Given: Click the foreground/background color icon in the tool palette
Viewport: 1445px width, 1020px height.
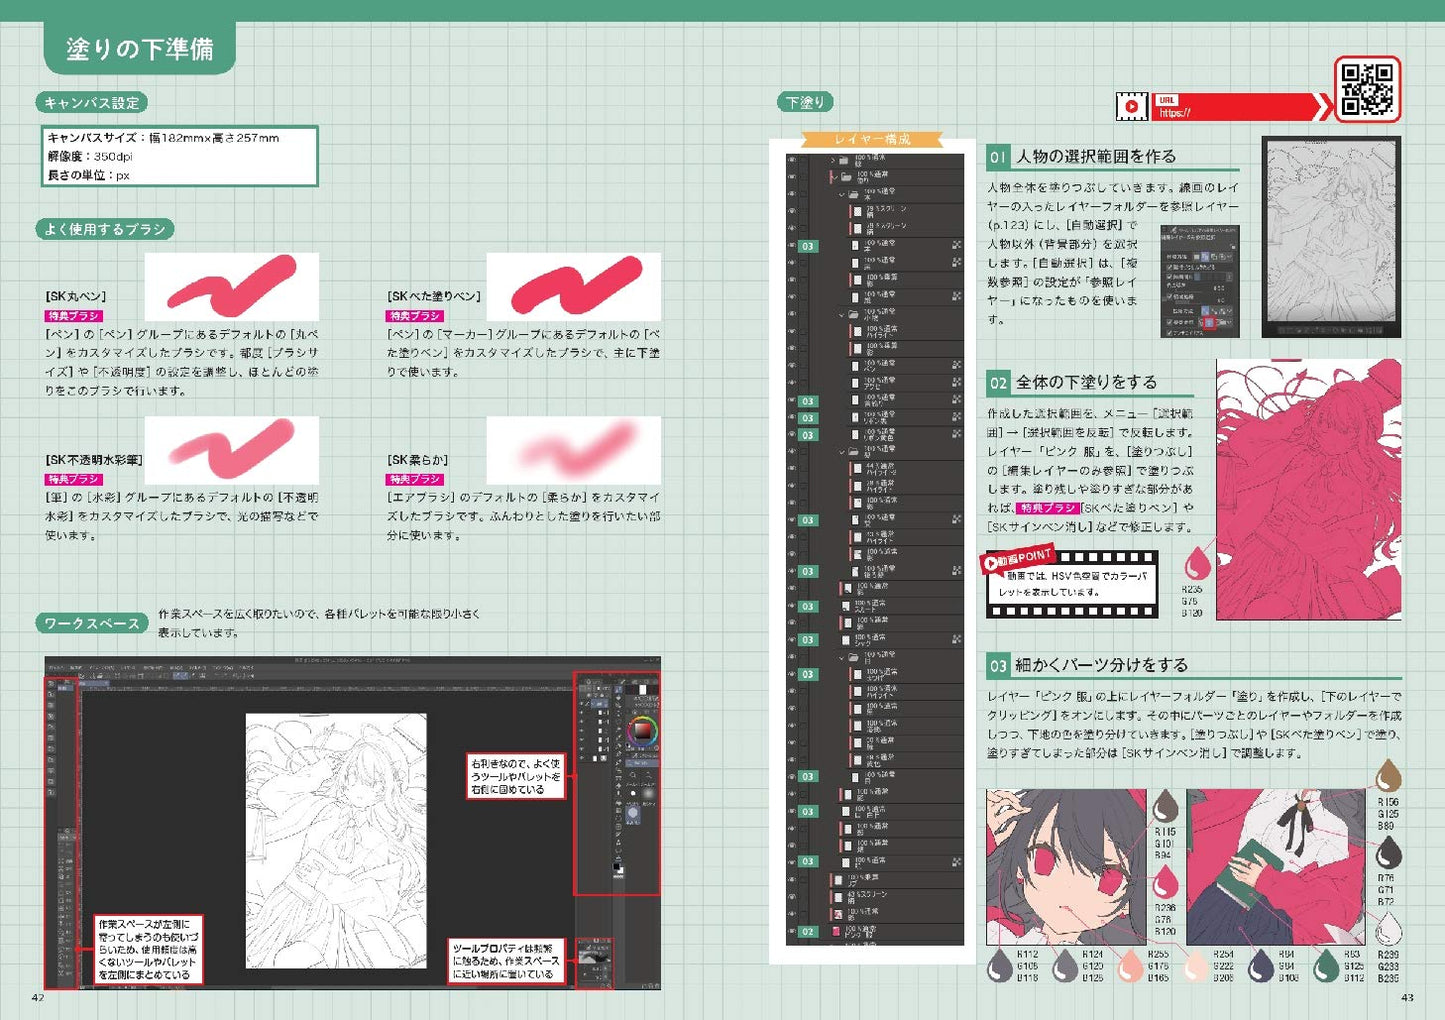Looking at the screenshot, I should point(619,869).
